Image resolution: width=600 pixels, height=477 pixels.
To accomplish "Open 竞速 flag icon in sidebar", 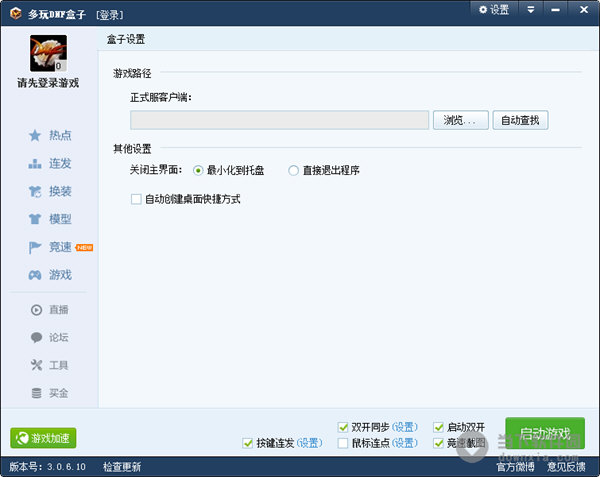I will pos(35,247).
